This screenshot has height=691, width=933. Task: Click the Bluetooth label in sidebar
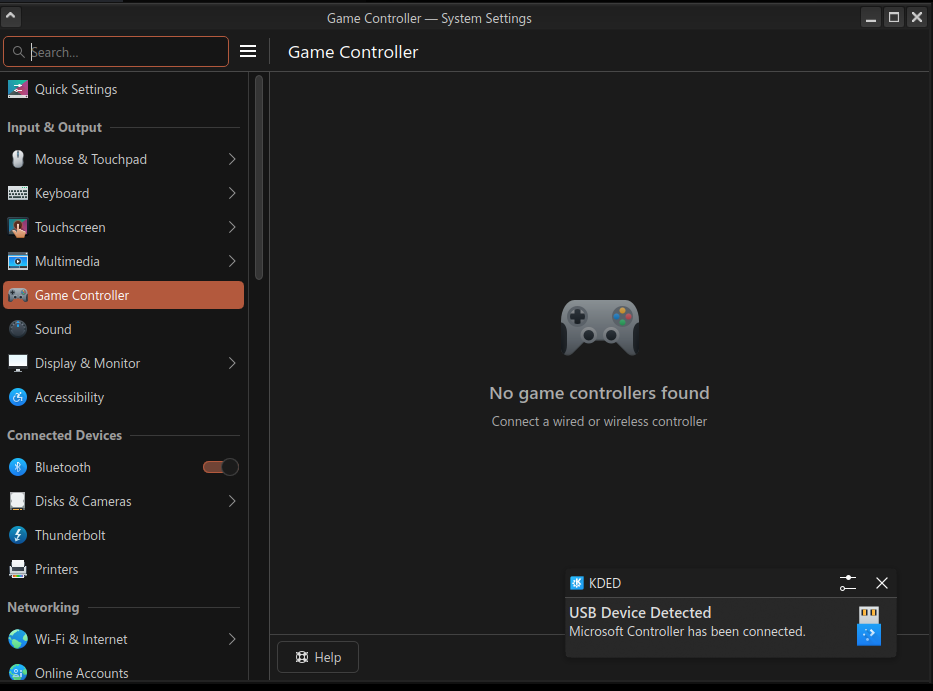62,467
